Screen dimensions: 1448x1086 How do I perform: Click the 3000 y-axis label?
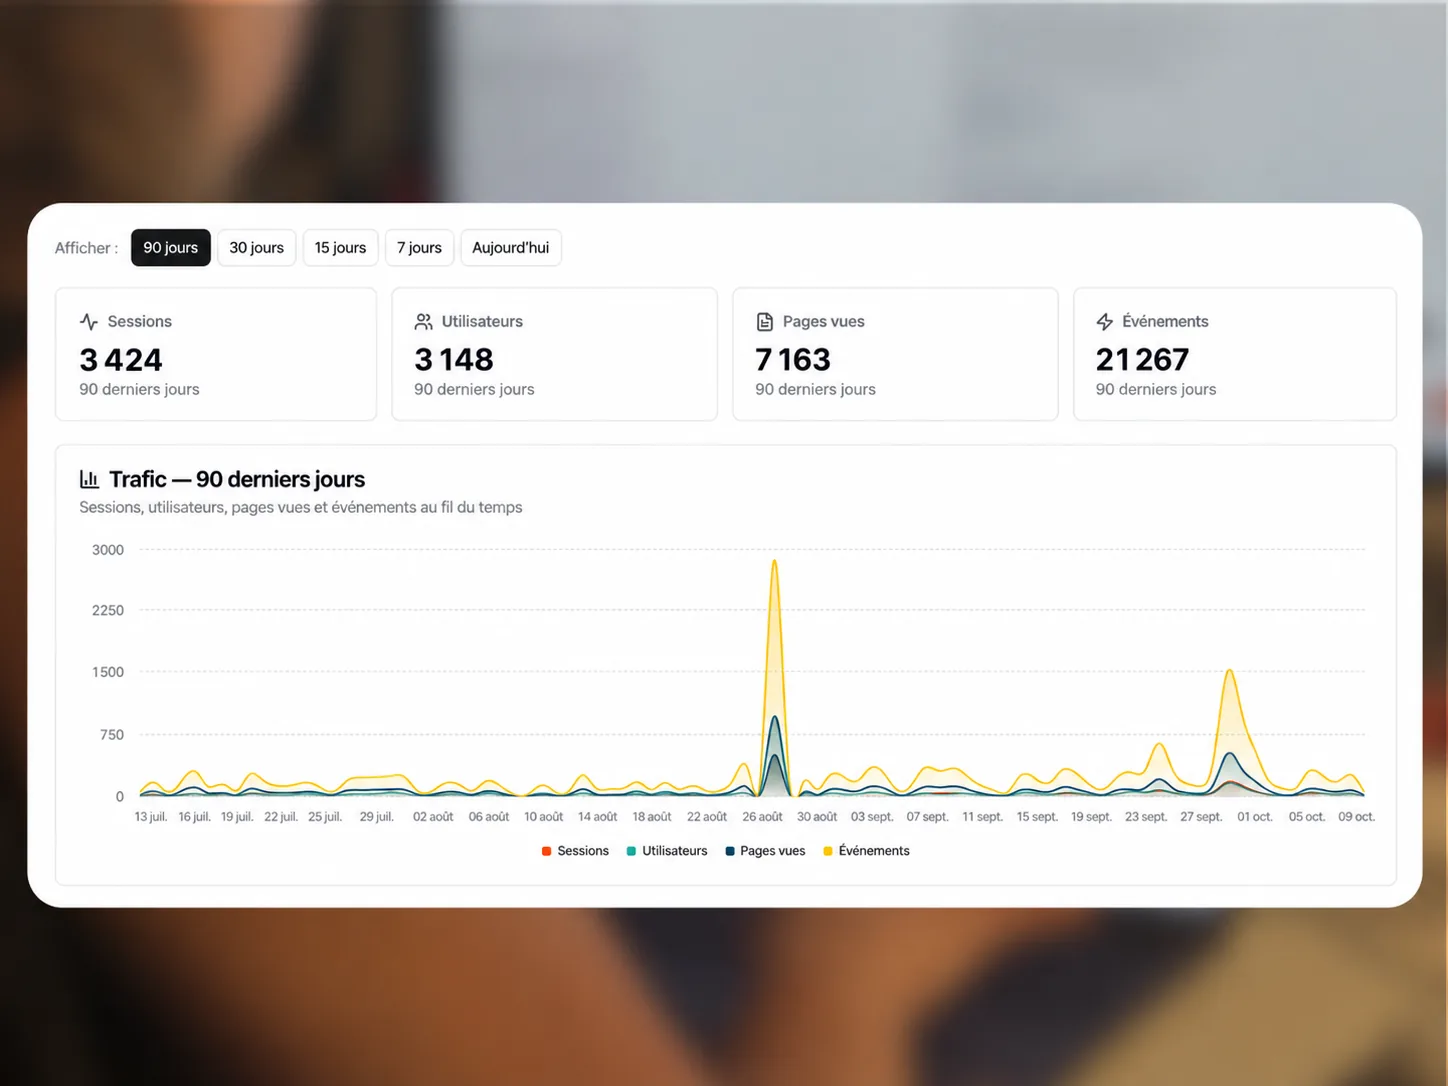108,550
